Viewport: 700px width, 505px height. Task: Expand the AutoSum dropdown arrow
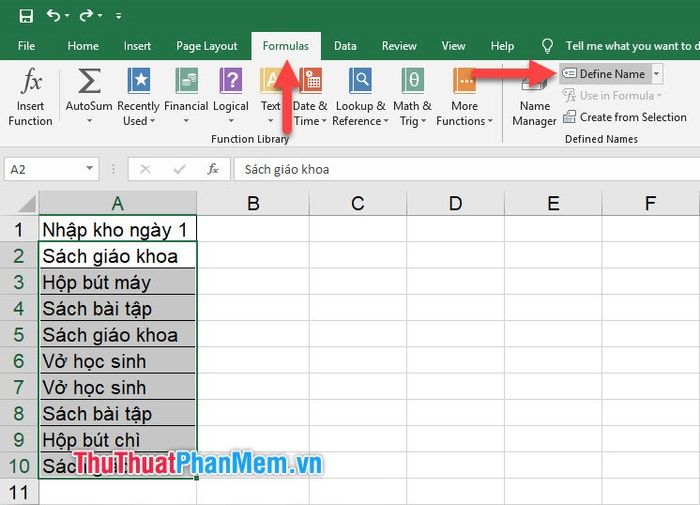tap(89, 121)
